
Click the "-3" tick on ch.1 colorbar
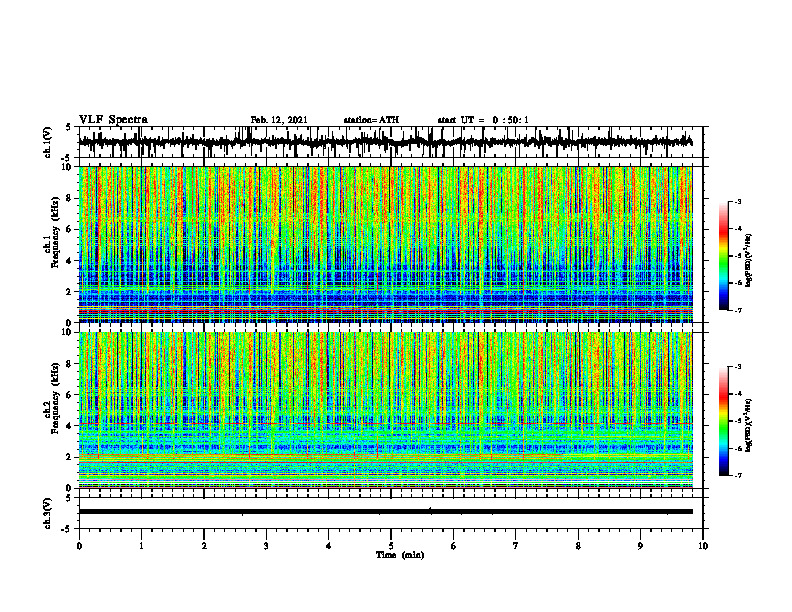[738, 202]
